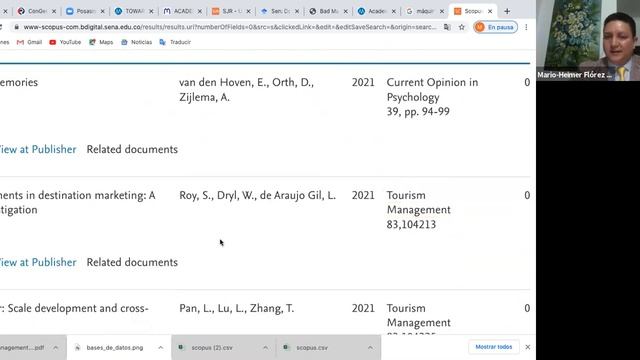Click the site lock icon in address bar
Viewport: 640px width, 360px height.
(16, 27)
